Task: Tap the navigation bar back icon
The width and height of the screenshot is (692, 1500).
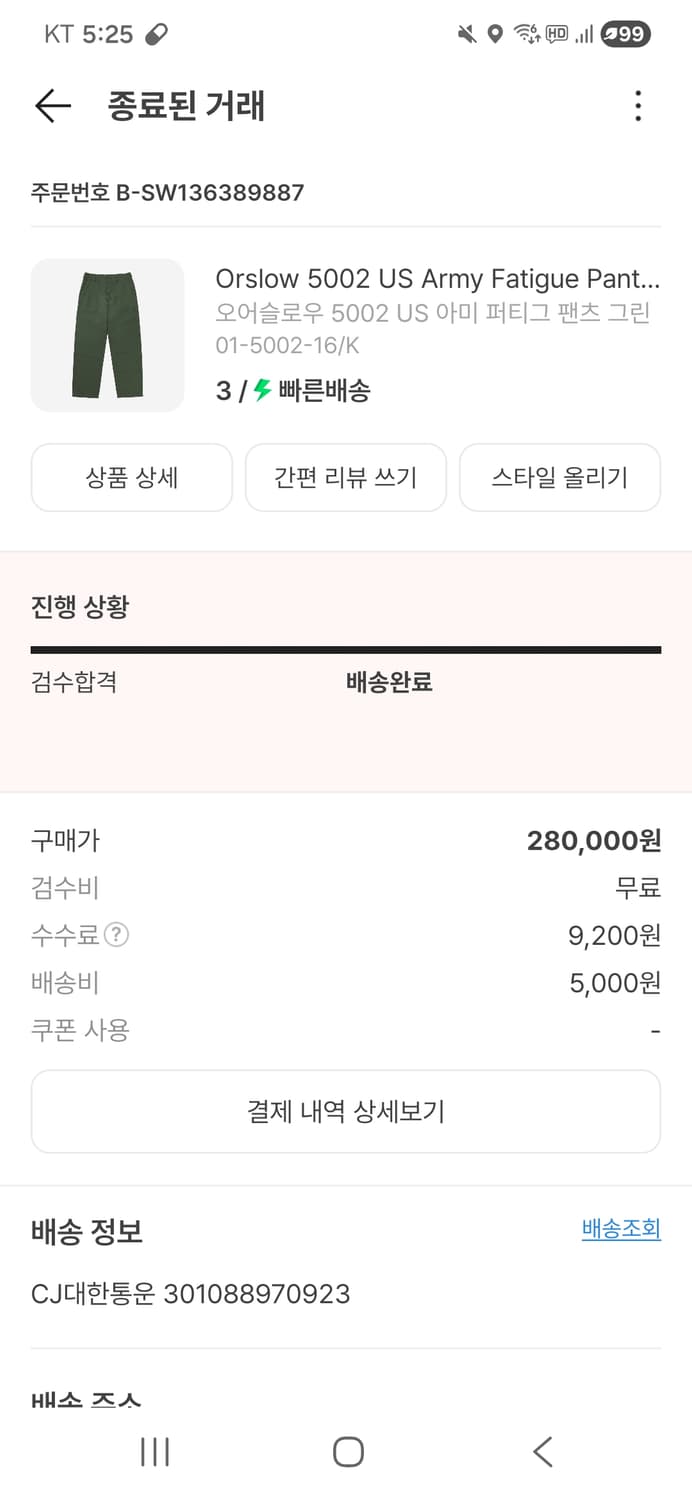Action: tap(541, 1452)
